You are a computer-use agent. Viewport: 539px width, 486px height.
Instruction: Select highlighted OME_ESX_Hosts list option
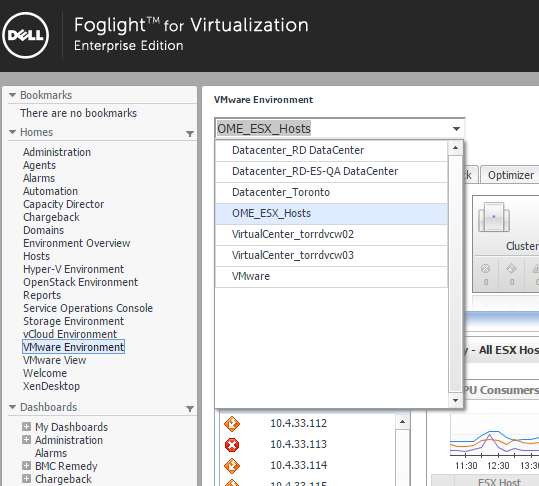coord(331,213)
